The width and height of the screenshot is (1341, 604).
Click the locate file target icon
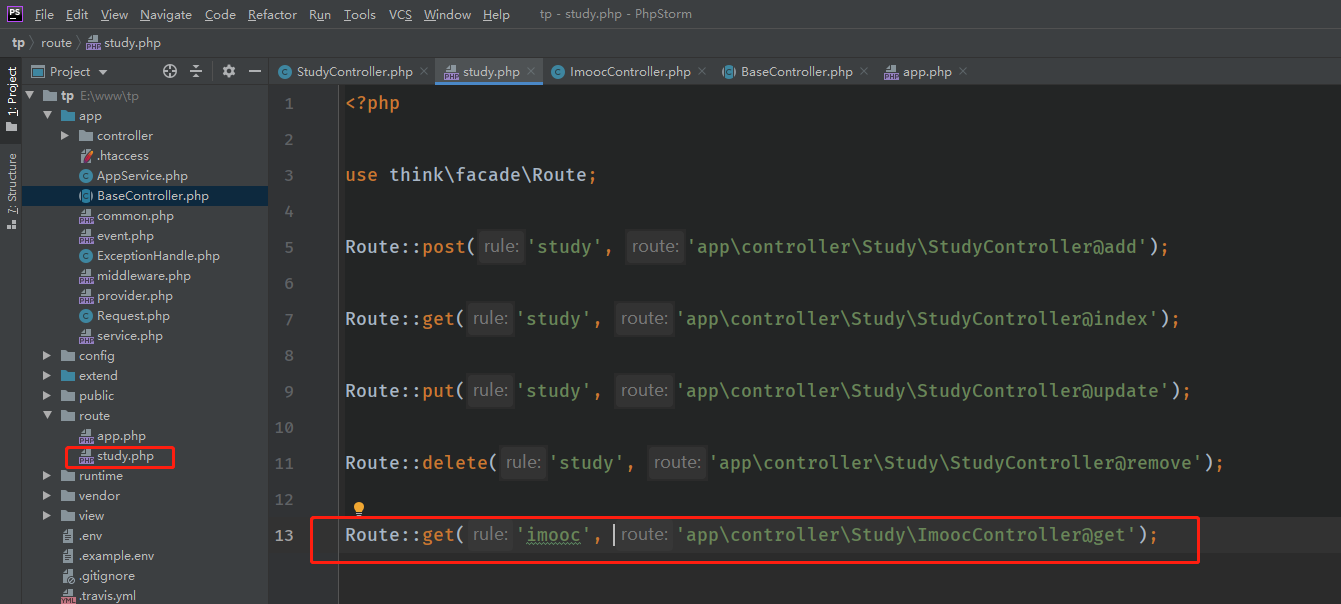click(170, 71)
